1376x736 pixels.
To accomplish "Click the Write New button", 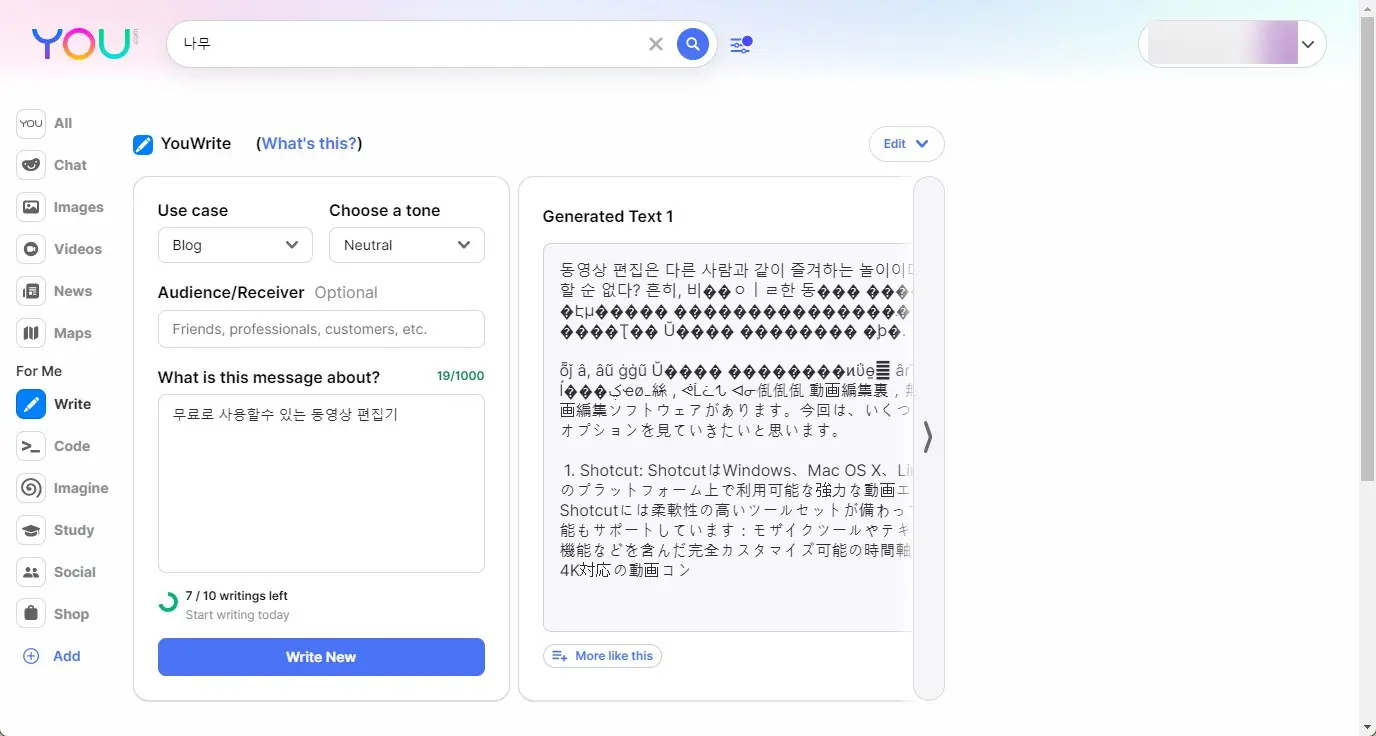I will (x=321, y=657).
